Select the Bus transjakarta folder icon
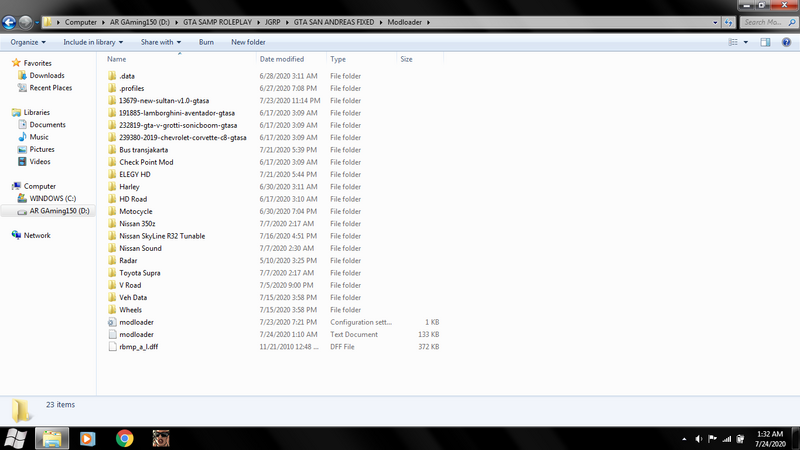Screen dimensions: 800x450 click(x=112, y=150)
